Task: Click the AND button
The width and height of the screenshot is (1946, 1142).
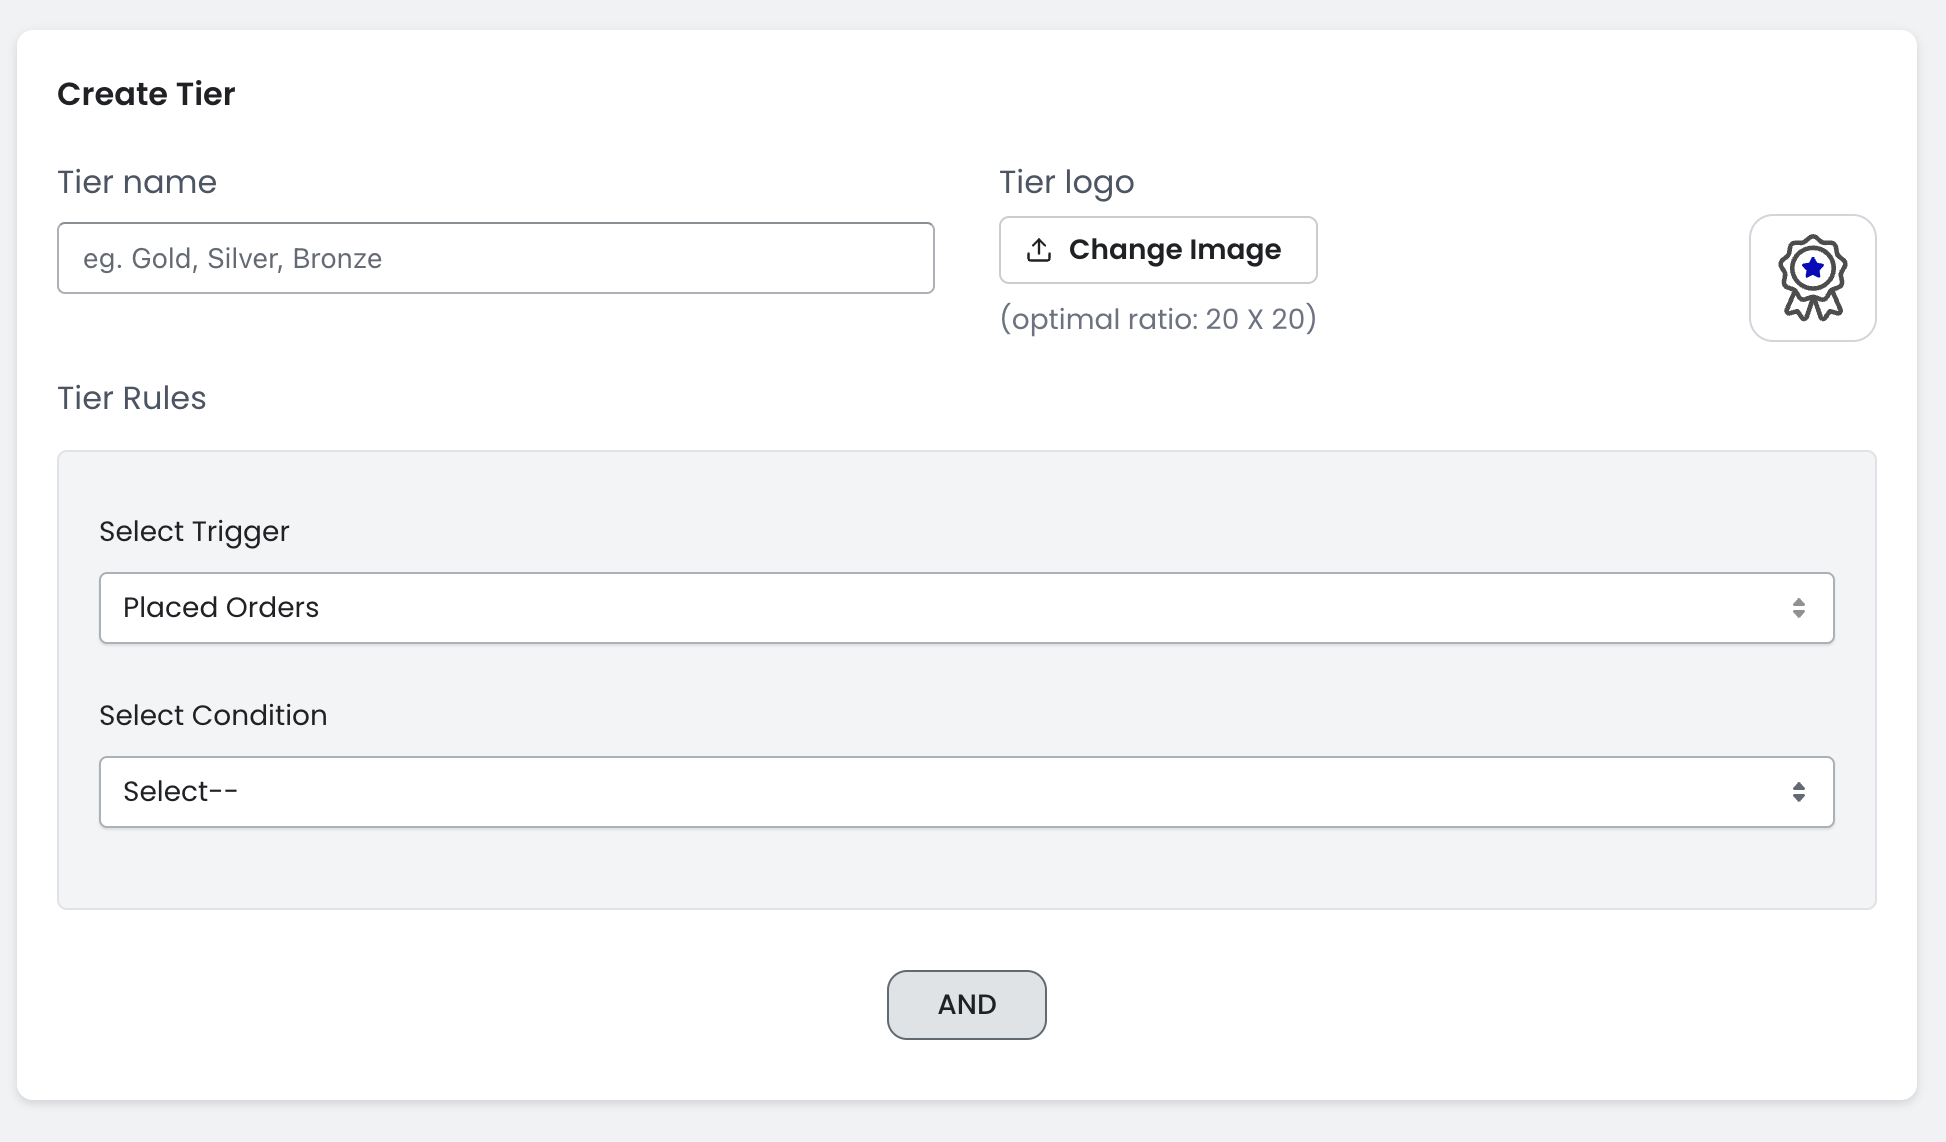Action: pos(966,1004)
